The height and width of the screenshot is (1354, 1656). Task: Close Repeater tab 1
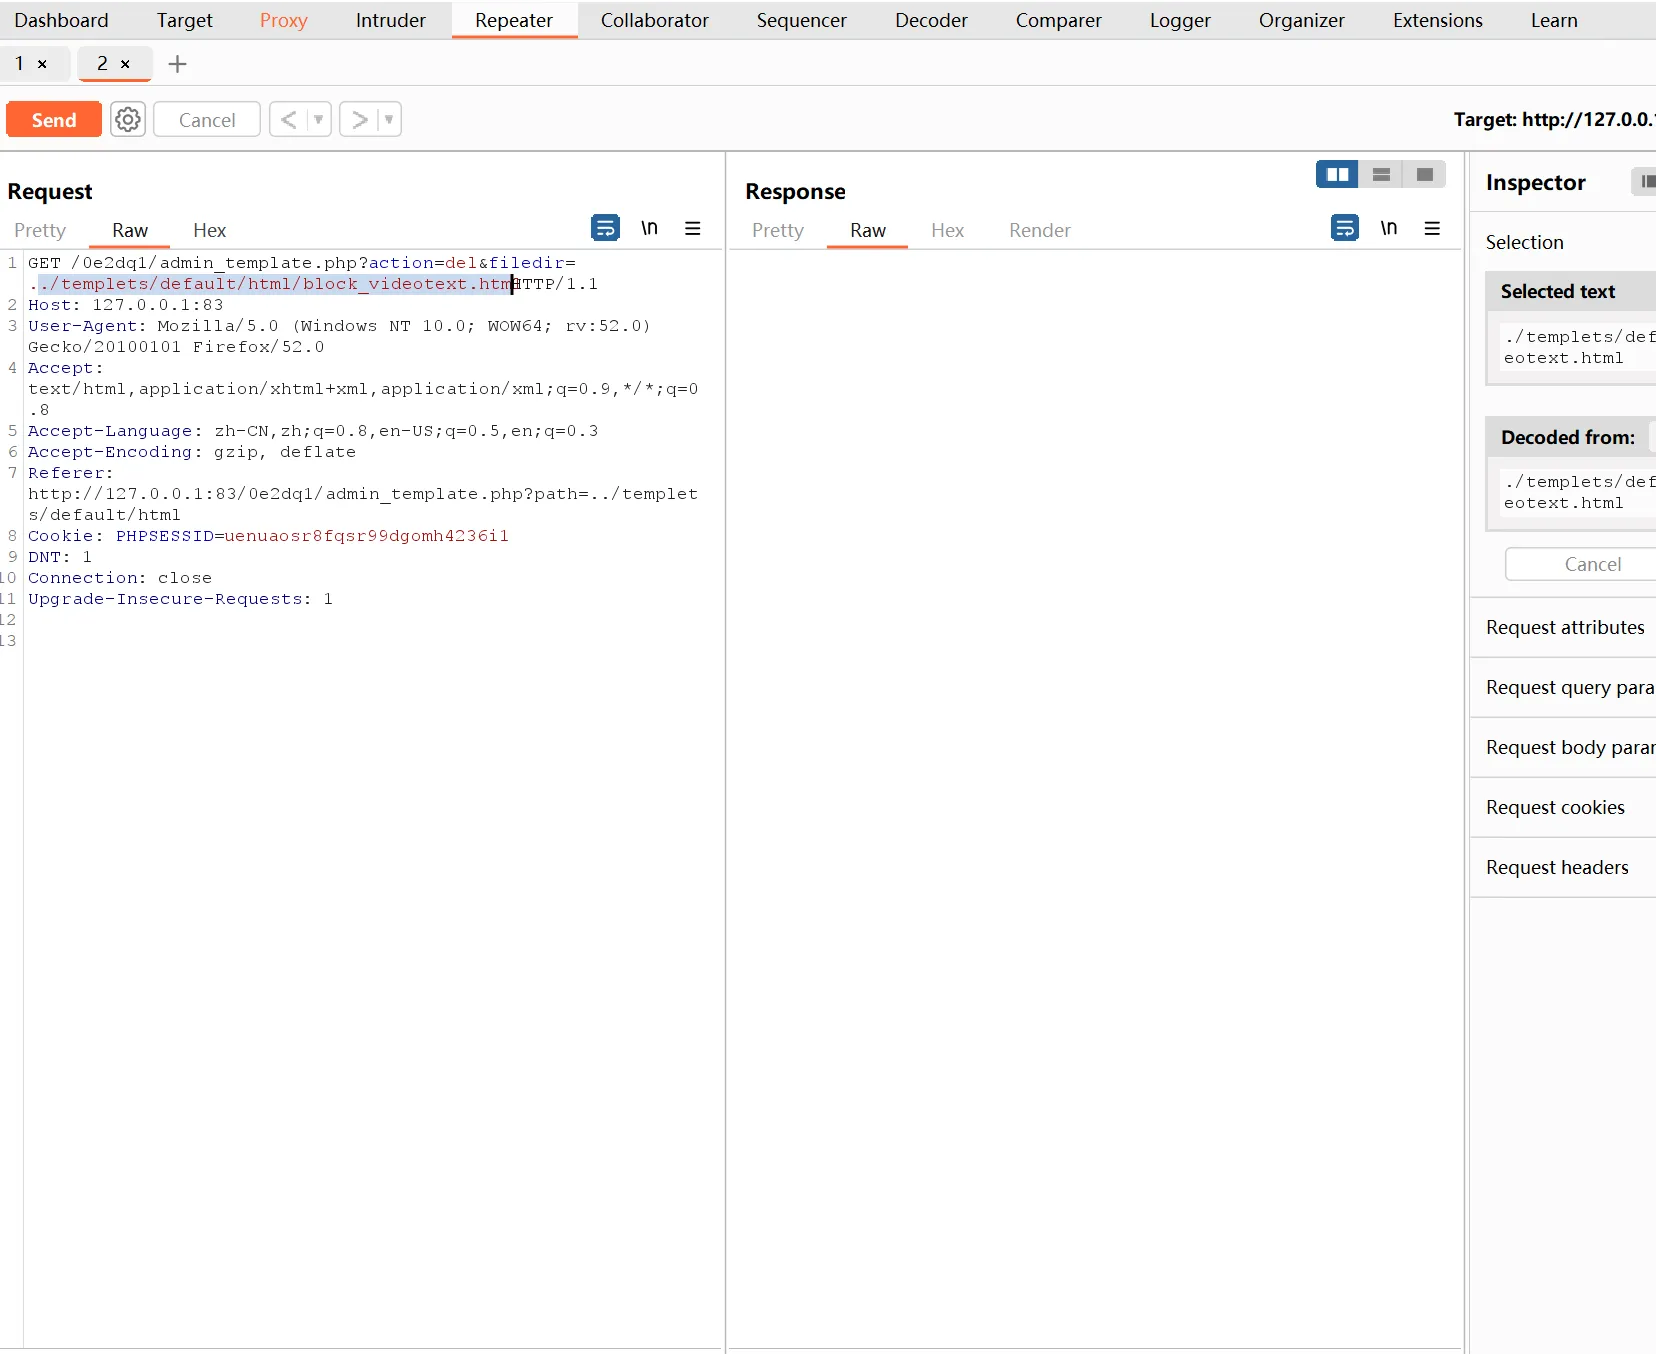(x=42, y=64)
